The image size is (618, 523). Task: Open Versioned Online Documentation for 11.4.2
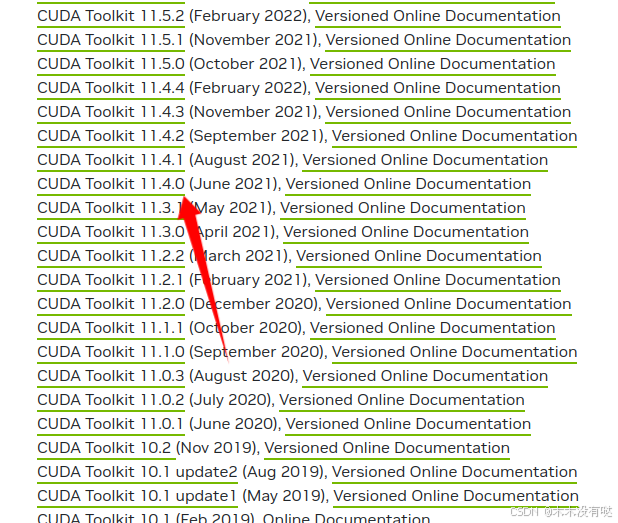tap(454, 136)
